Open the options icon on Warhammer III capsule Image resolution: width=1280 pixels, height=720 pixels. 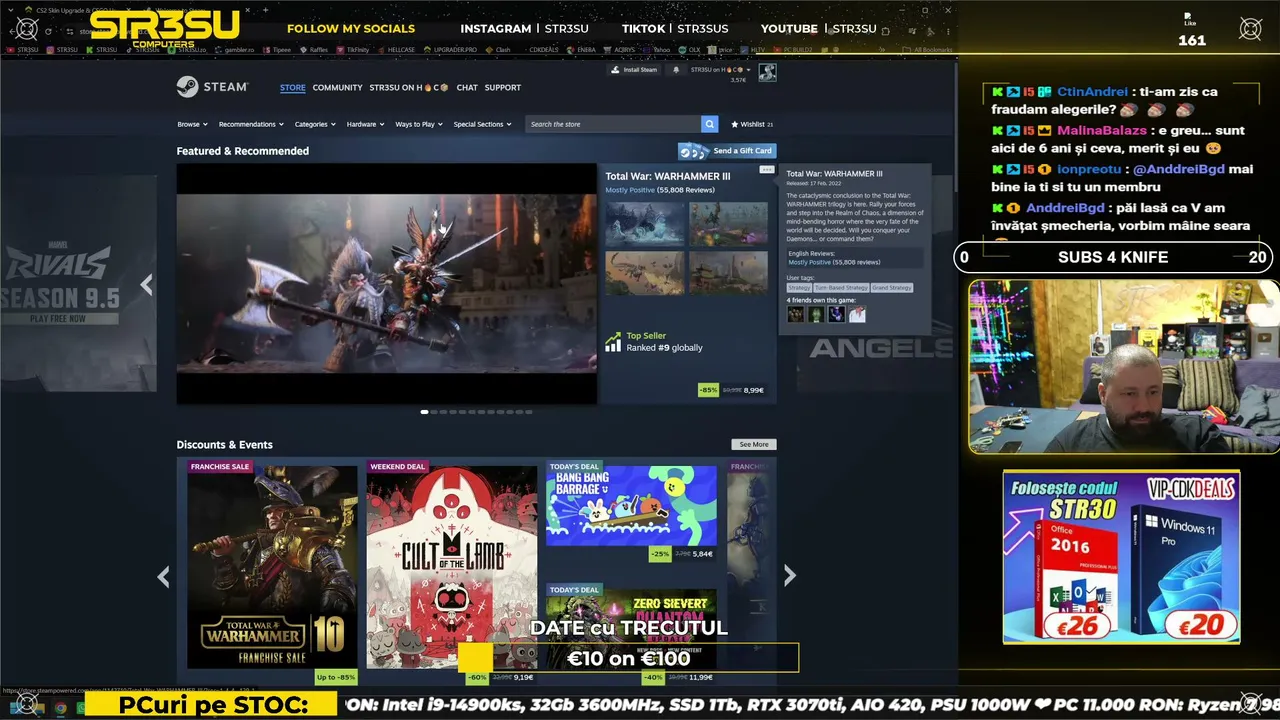pyautogui.click(x=767, y=170)
